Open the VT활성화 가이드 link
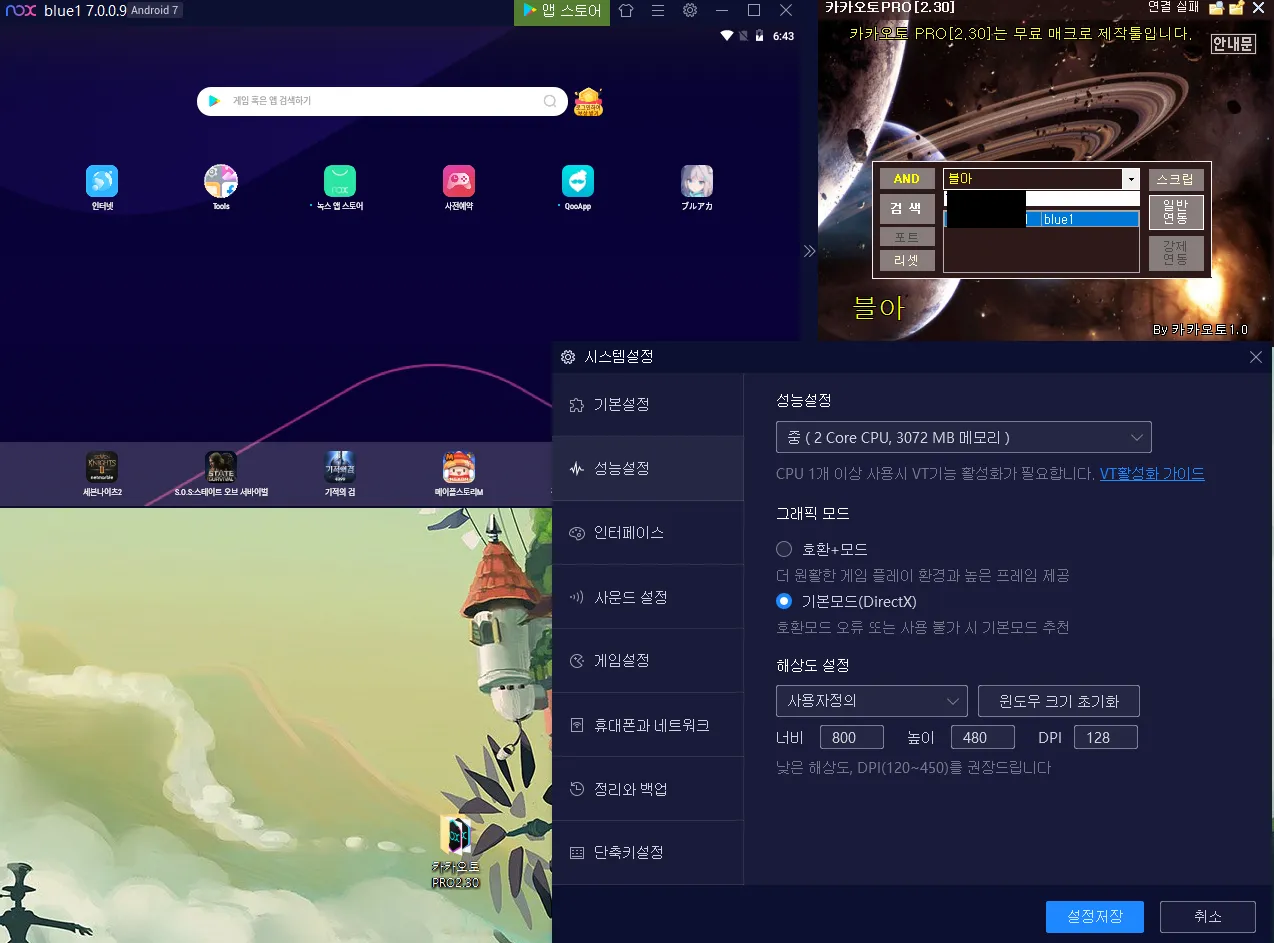This screenshot has width=1274, height=943. [x=1152, y=474]
